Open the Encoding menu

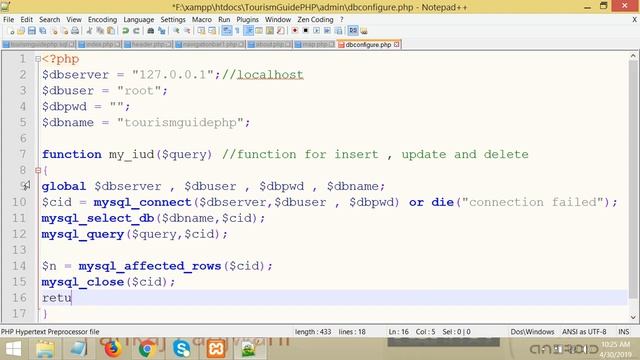102,20
